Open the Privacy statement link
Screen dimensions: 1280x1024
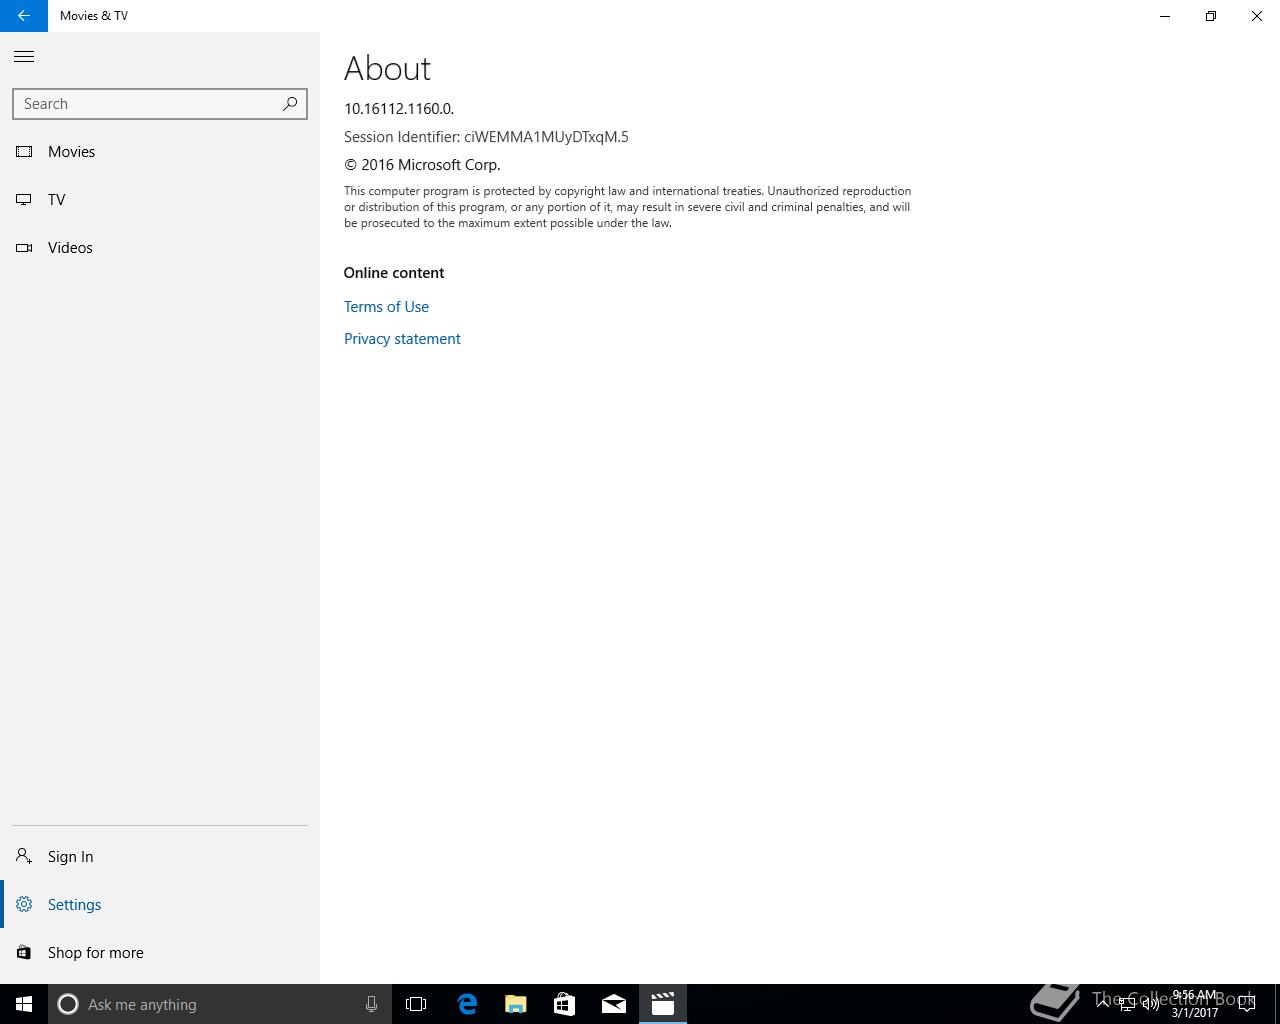point(402,339)
